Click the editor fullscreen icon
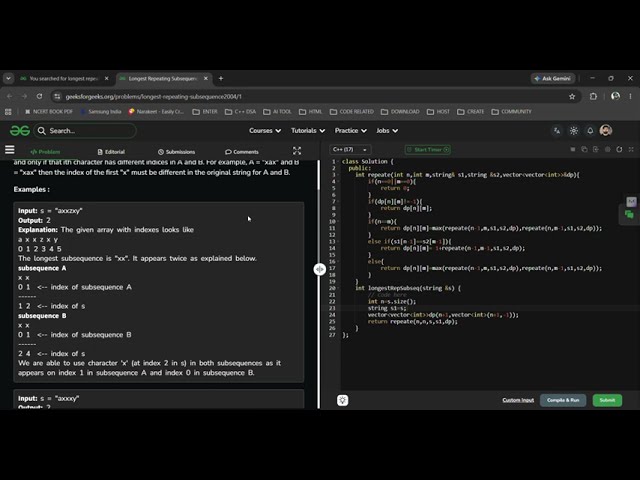The image size is (640, 480). 631,149
